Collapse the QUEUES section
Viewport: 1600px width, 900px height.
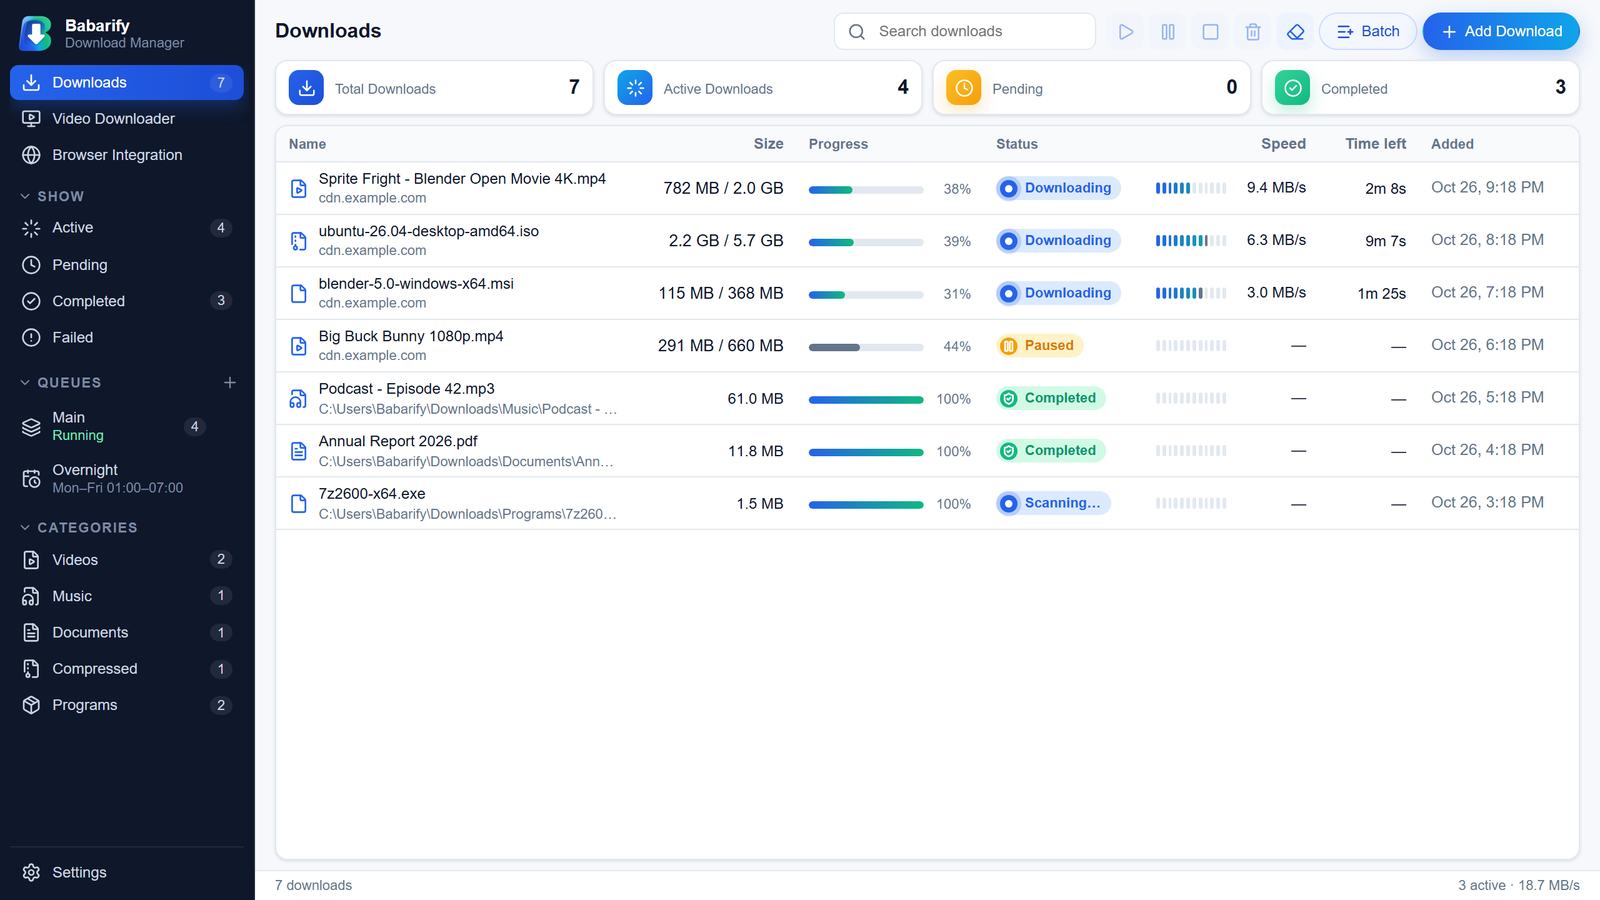[x=60, y=382]
